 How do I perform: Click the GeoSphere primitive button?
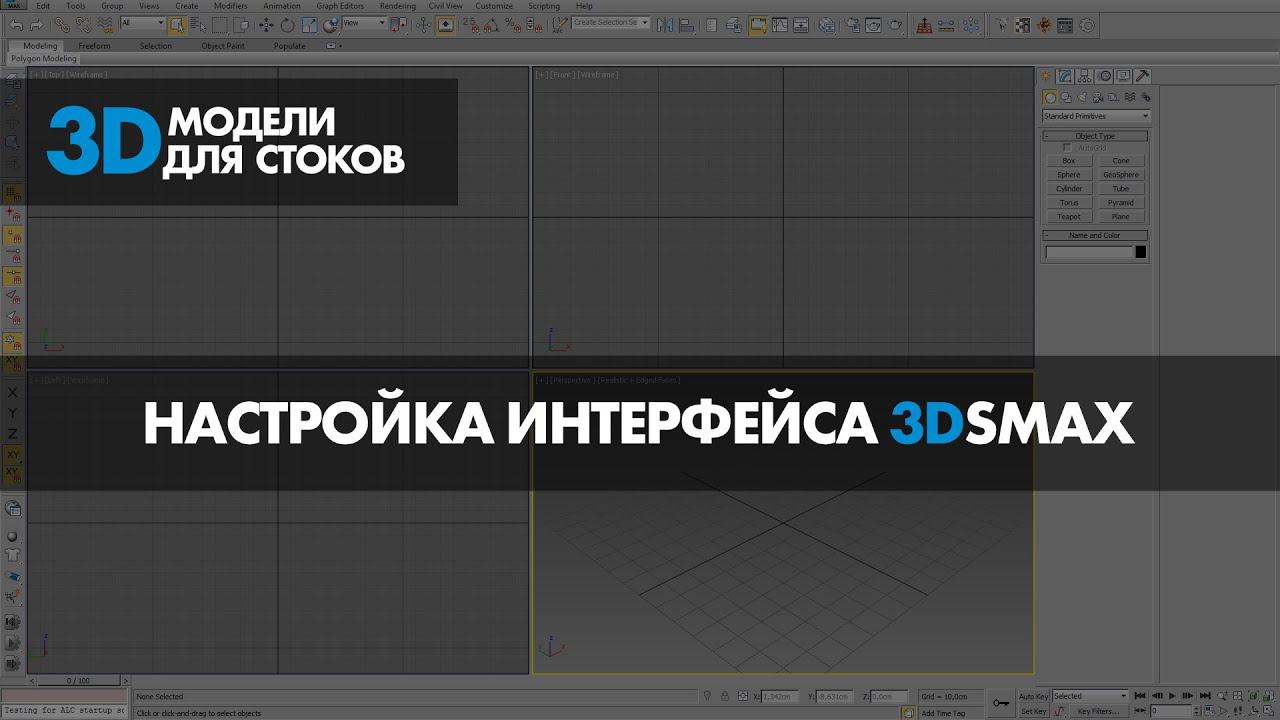click(x=1121, y=175)
